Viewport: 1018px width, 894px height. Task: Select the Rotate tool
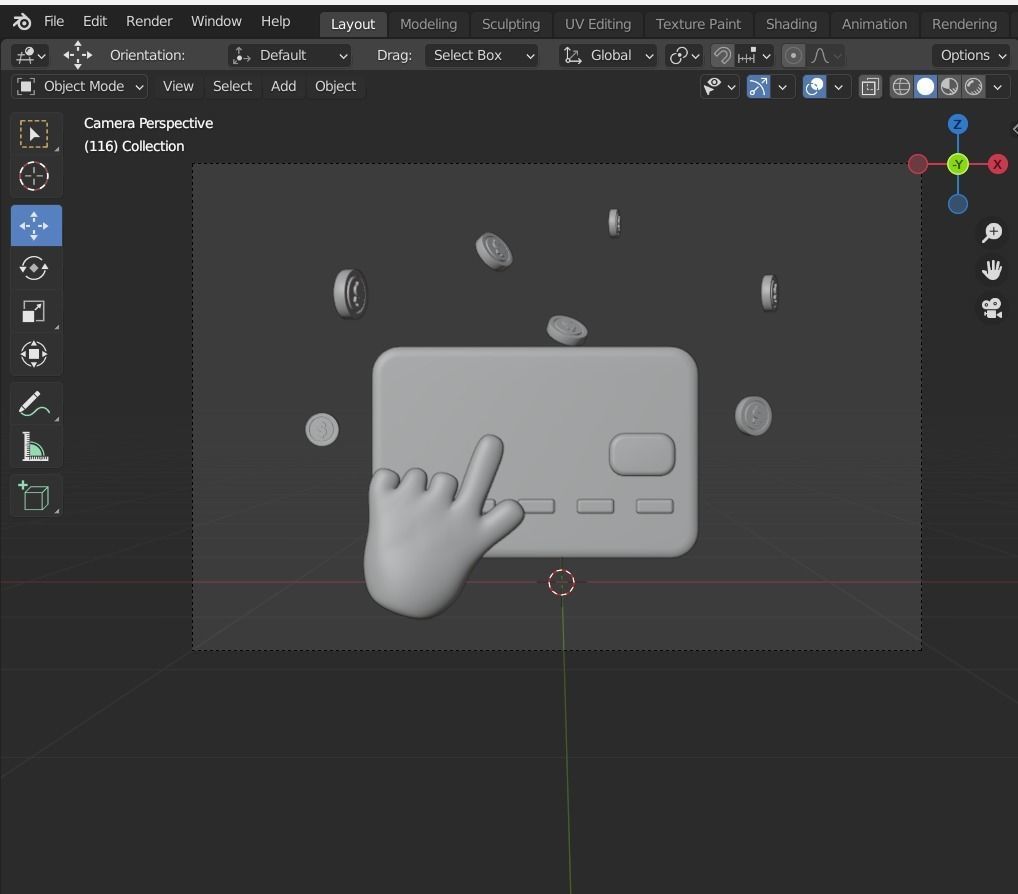(x=34, y=268)
